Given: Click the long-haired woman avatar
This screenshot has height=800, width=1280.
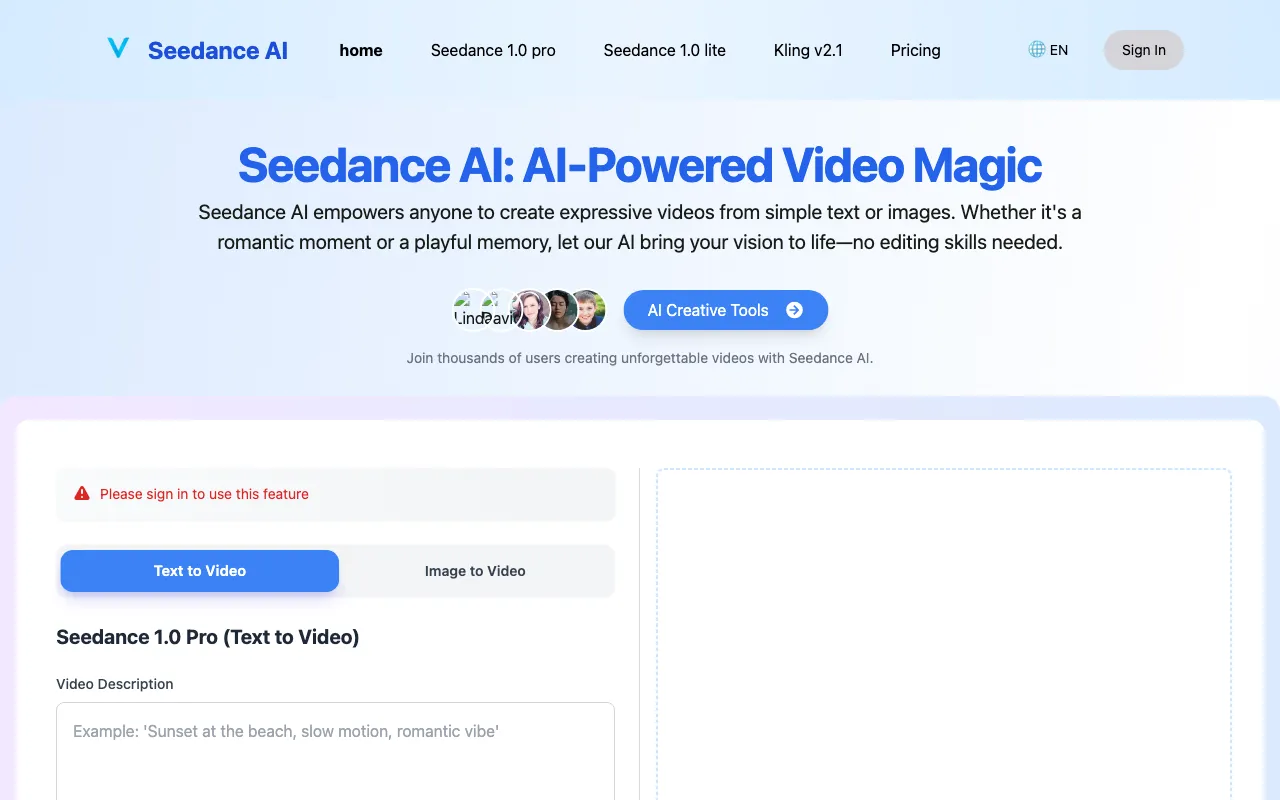Looking at the screenshot, I should [x=529, y=310].
